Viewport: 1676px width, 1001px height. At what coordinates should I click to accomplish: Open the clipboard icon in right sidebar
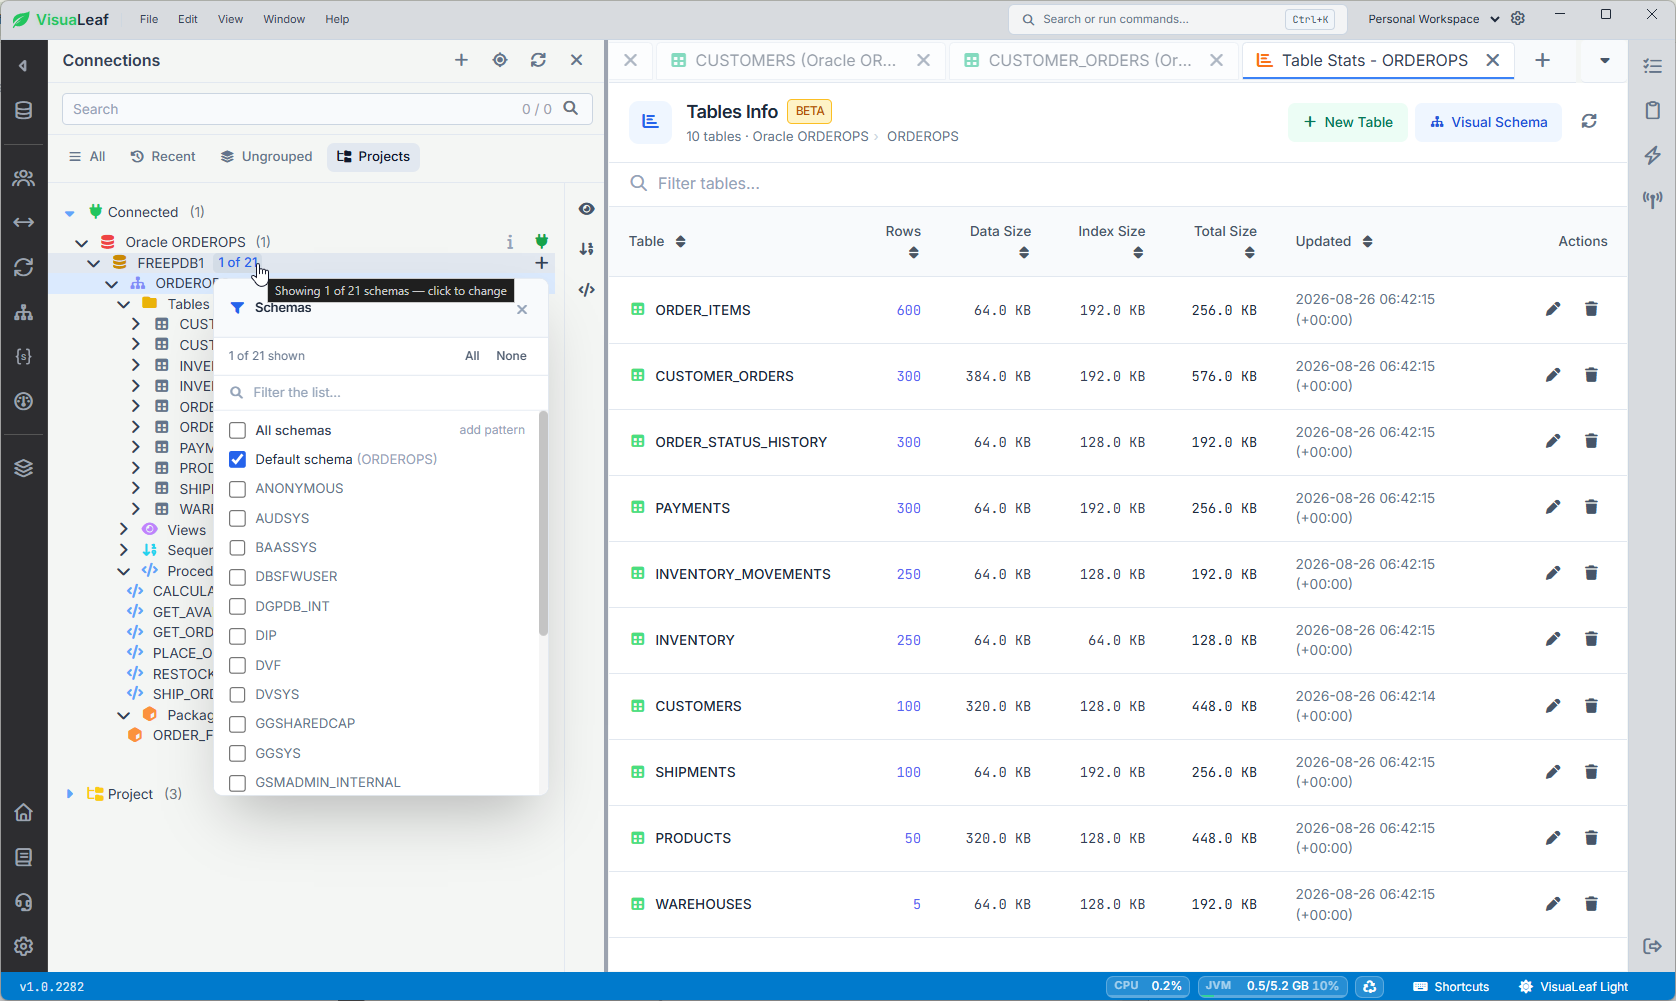[1652, 110]
